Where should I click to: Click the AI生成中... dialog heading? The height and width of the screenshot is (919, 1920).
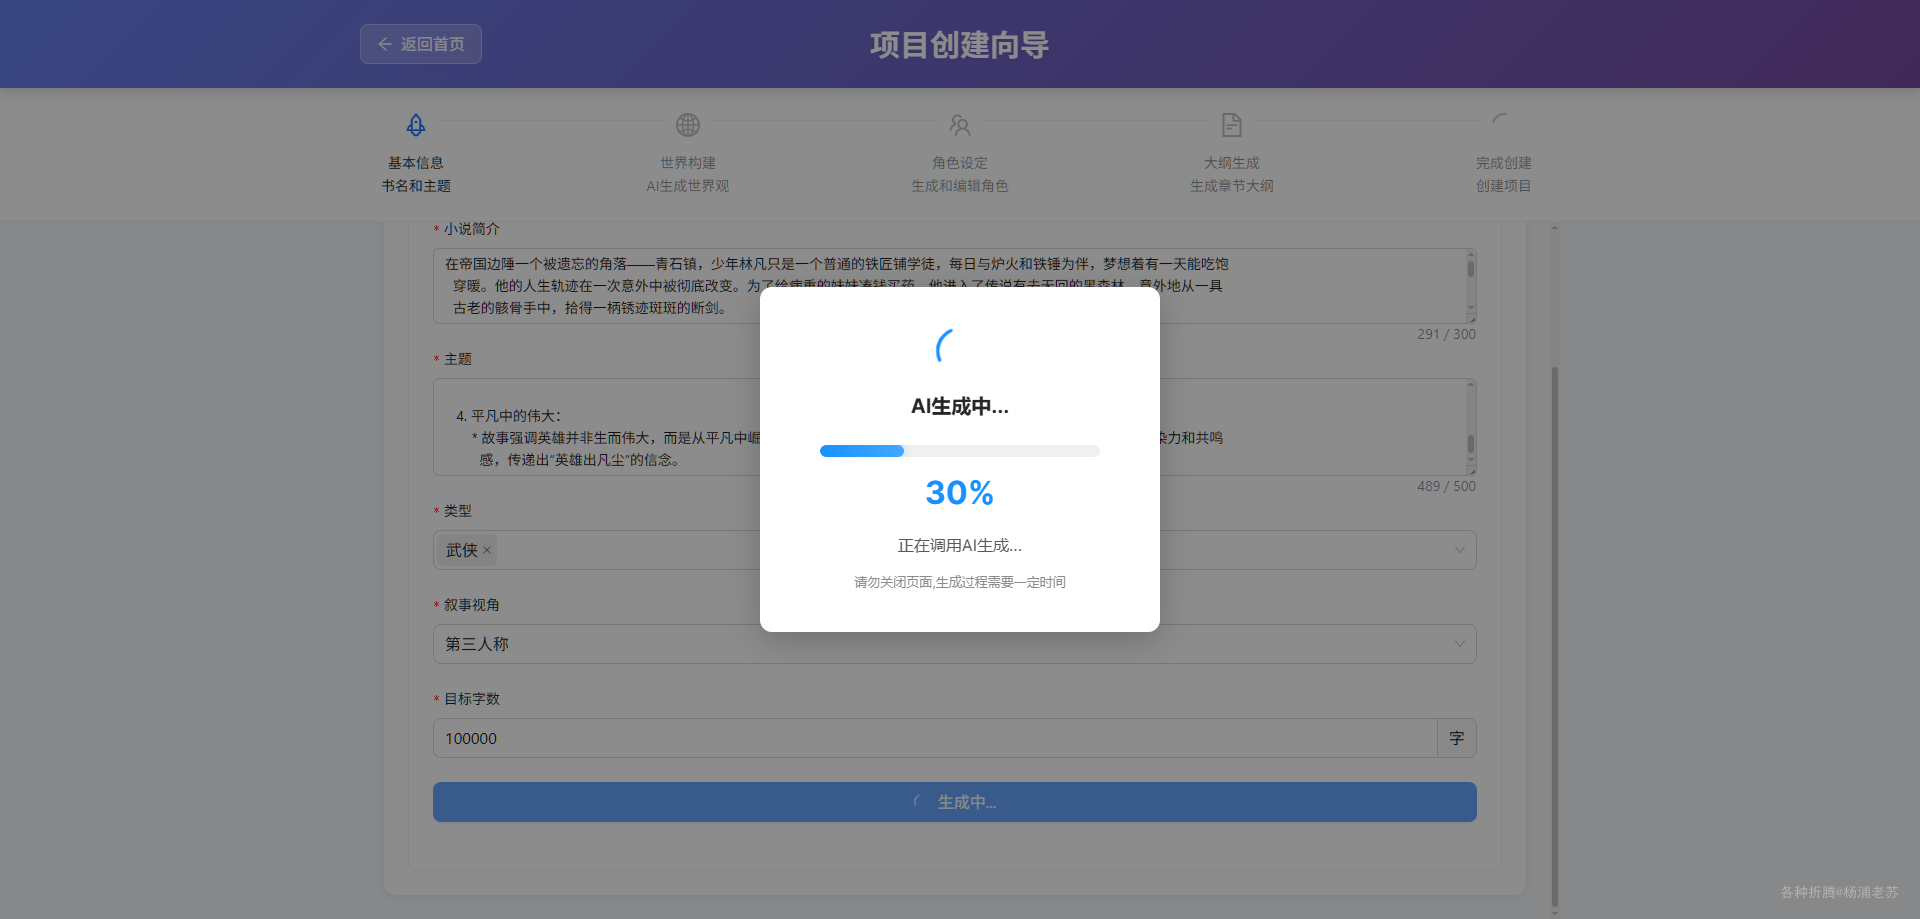(x=960, y=406)
